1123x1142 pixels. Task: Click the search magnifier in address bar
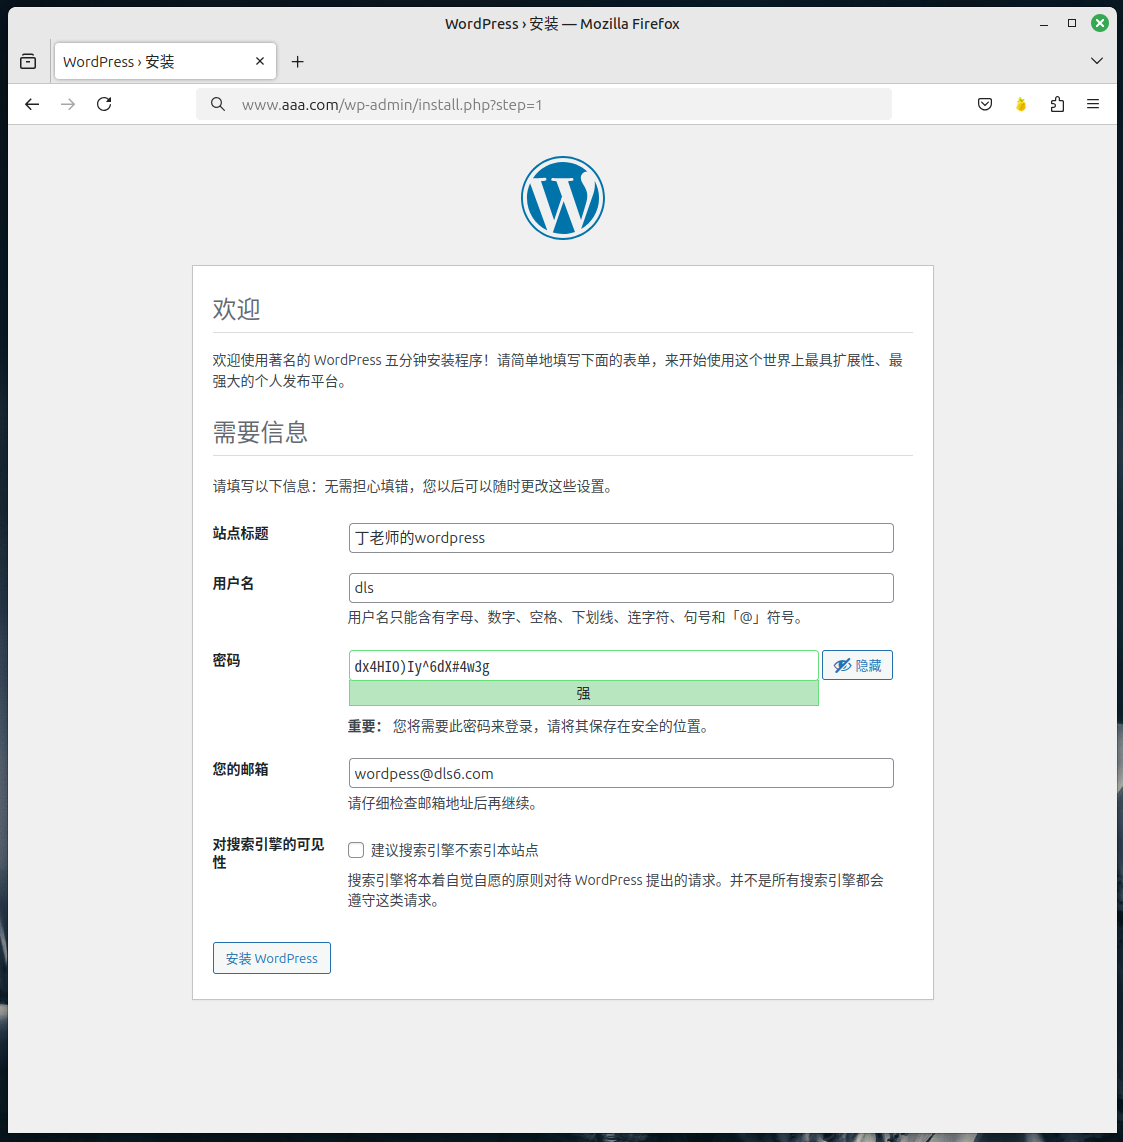[218, 104]
